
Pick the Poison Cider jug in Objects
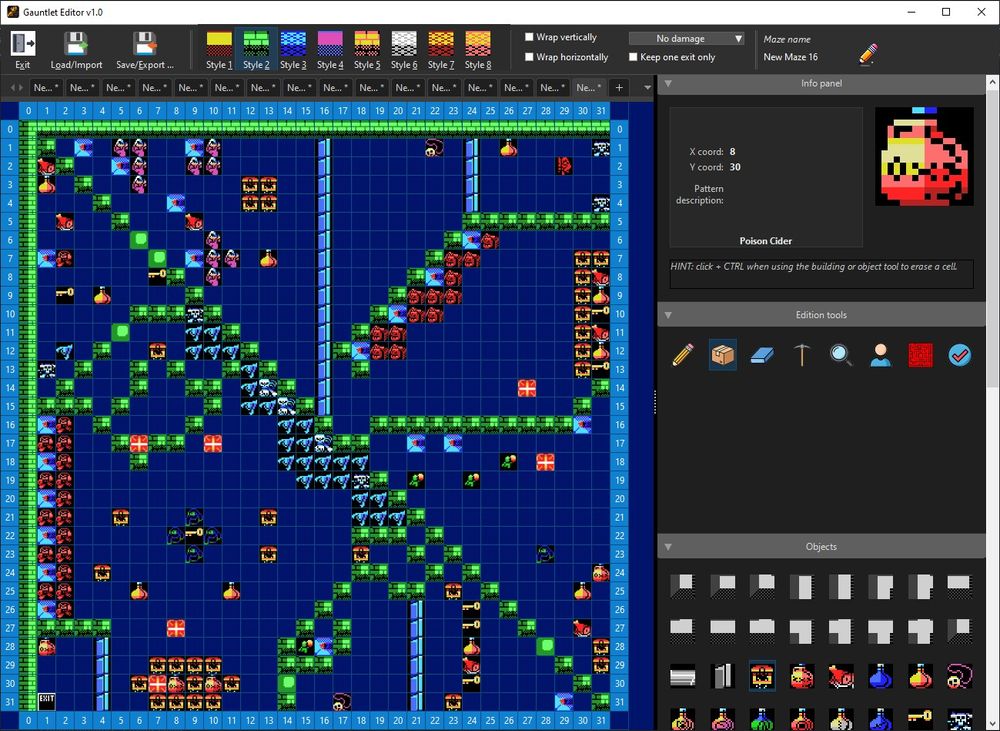click(802, 676)
